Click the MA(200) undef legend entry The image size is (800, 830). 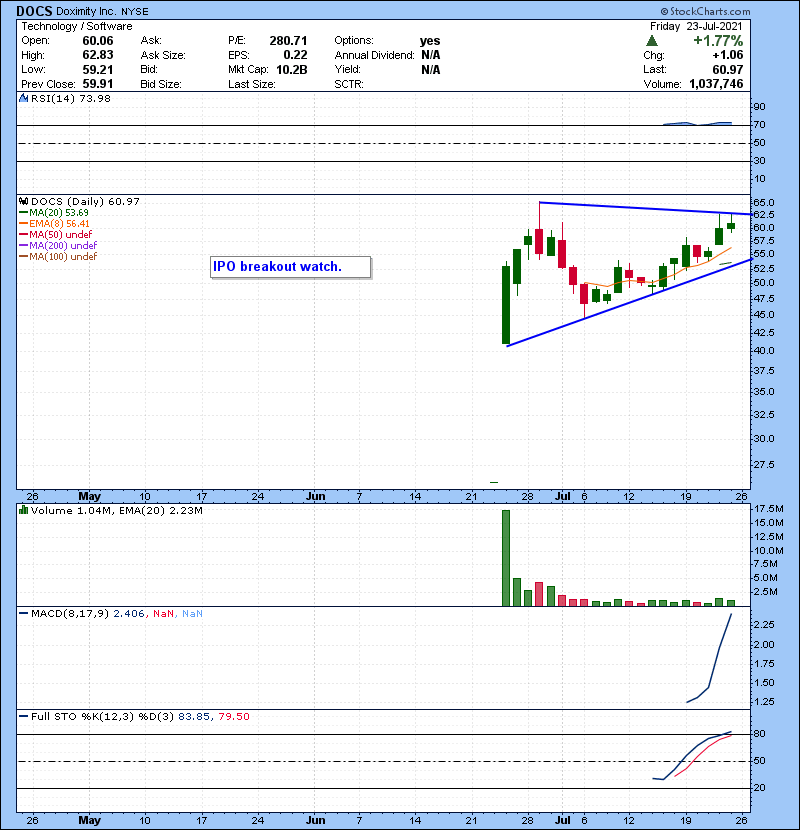pyautogui.click(x=58, y=246)
